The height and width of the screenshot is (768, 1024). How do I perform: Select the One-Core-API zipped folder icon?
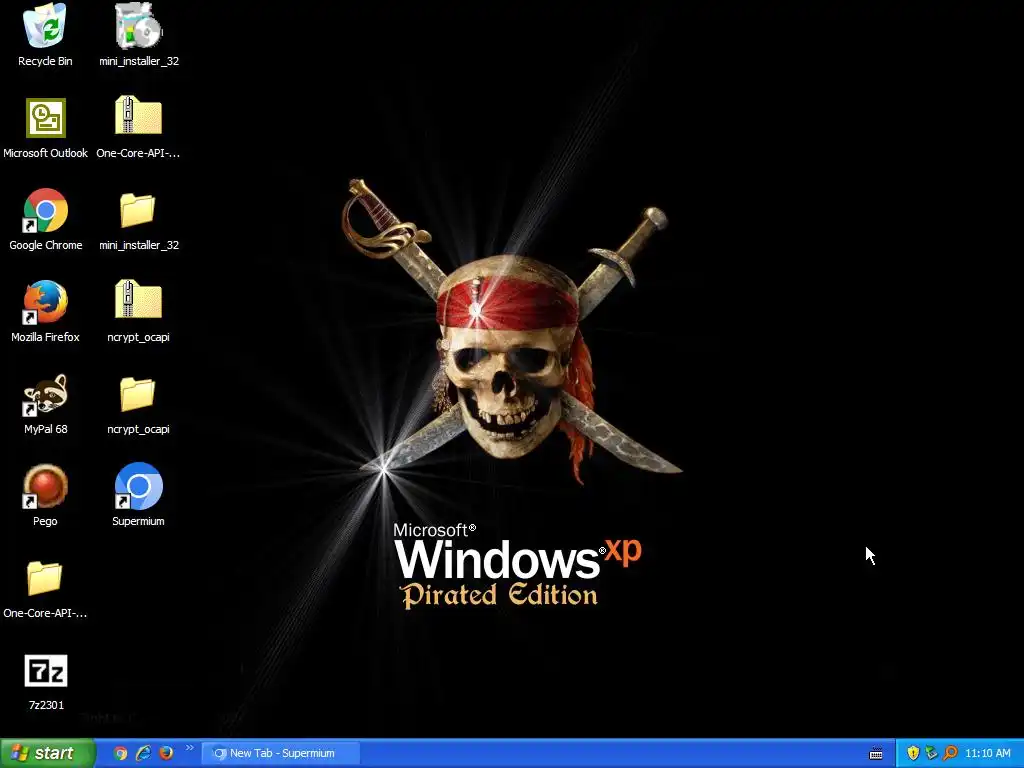138,116
